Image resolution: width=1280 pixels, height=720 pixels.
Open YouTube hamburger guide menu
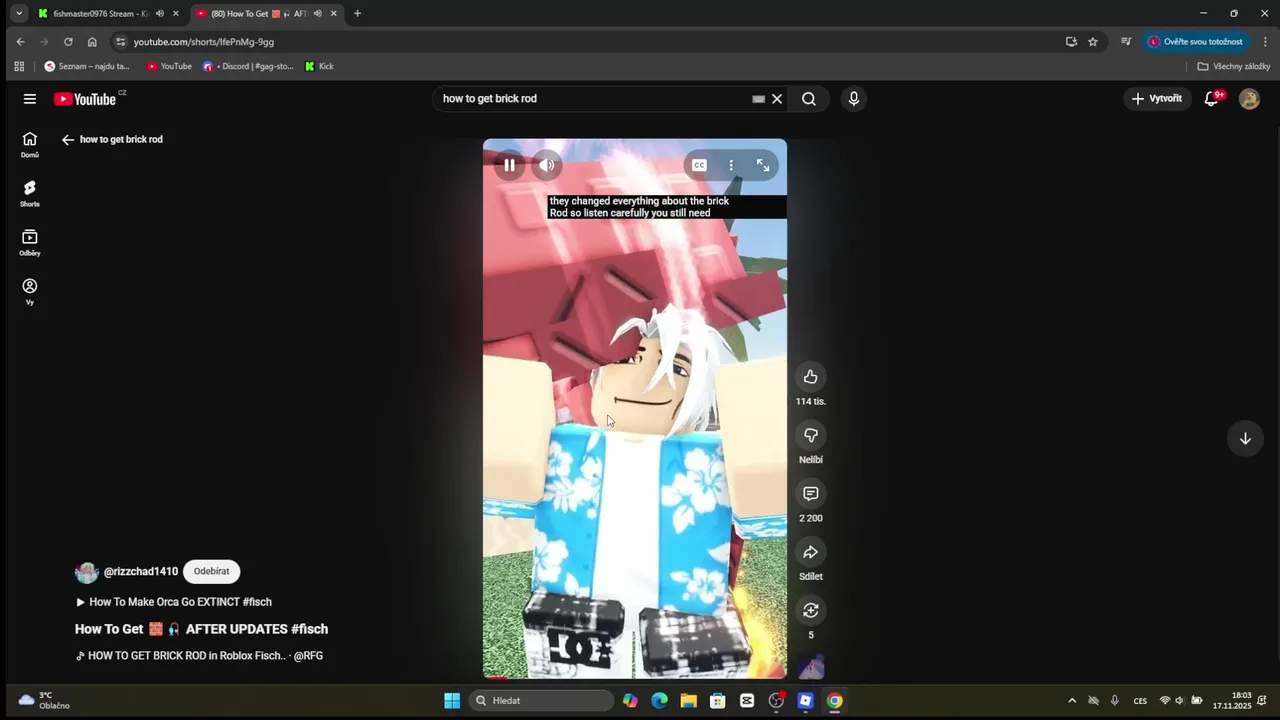[30, 99]
